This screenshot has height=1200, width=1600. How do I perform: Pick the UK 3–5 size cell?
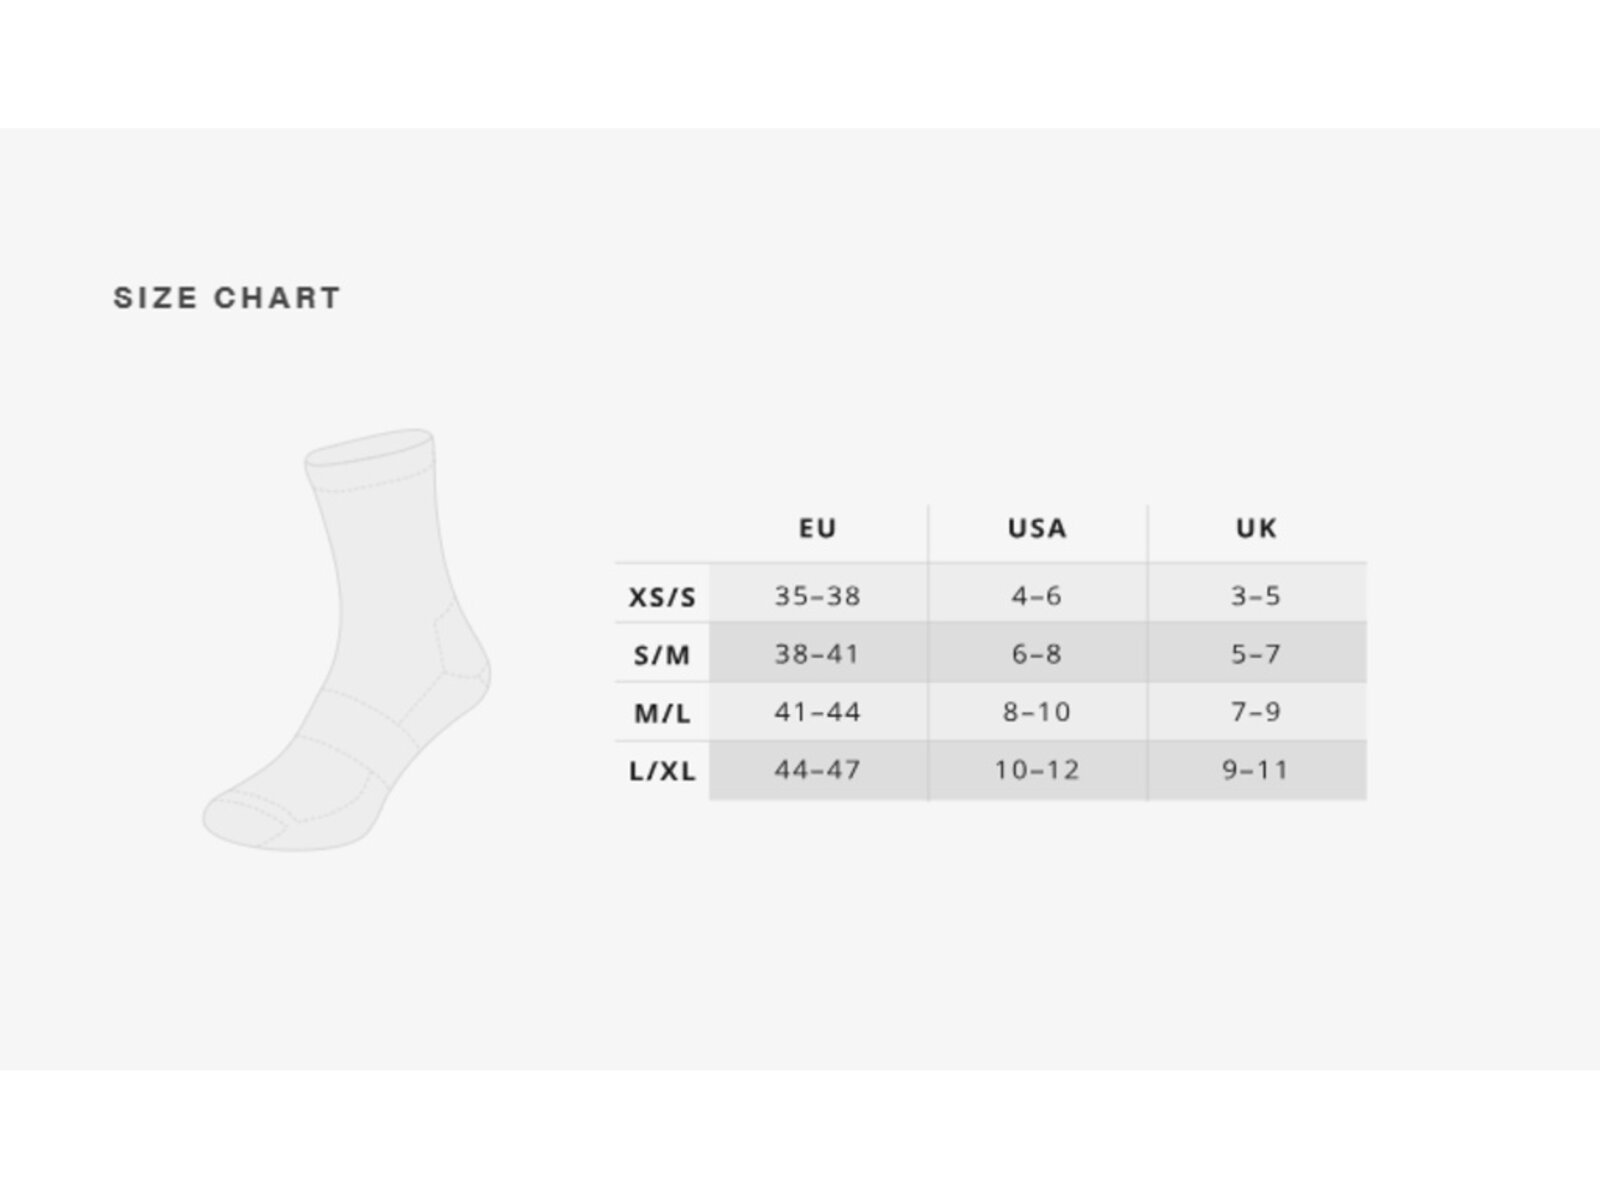point(1256,596)
